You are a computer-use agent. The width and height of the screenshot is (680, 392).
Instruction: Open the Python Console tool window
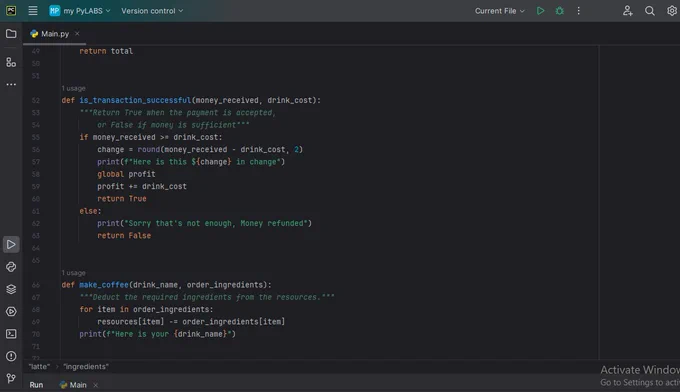(x=11, y=267)
